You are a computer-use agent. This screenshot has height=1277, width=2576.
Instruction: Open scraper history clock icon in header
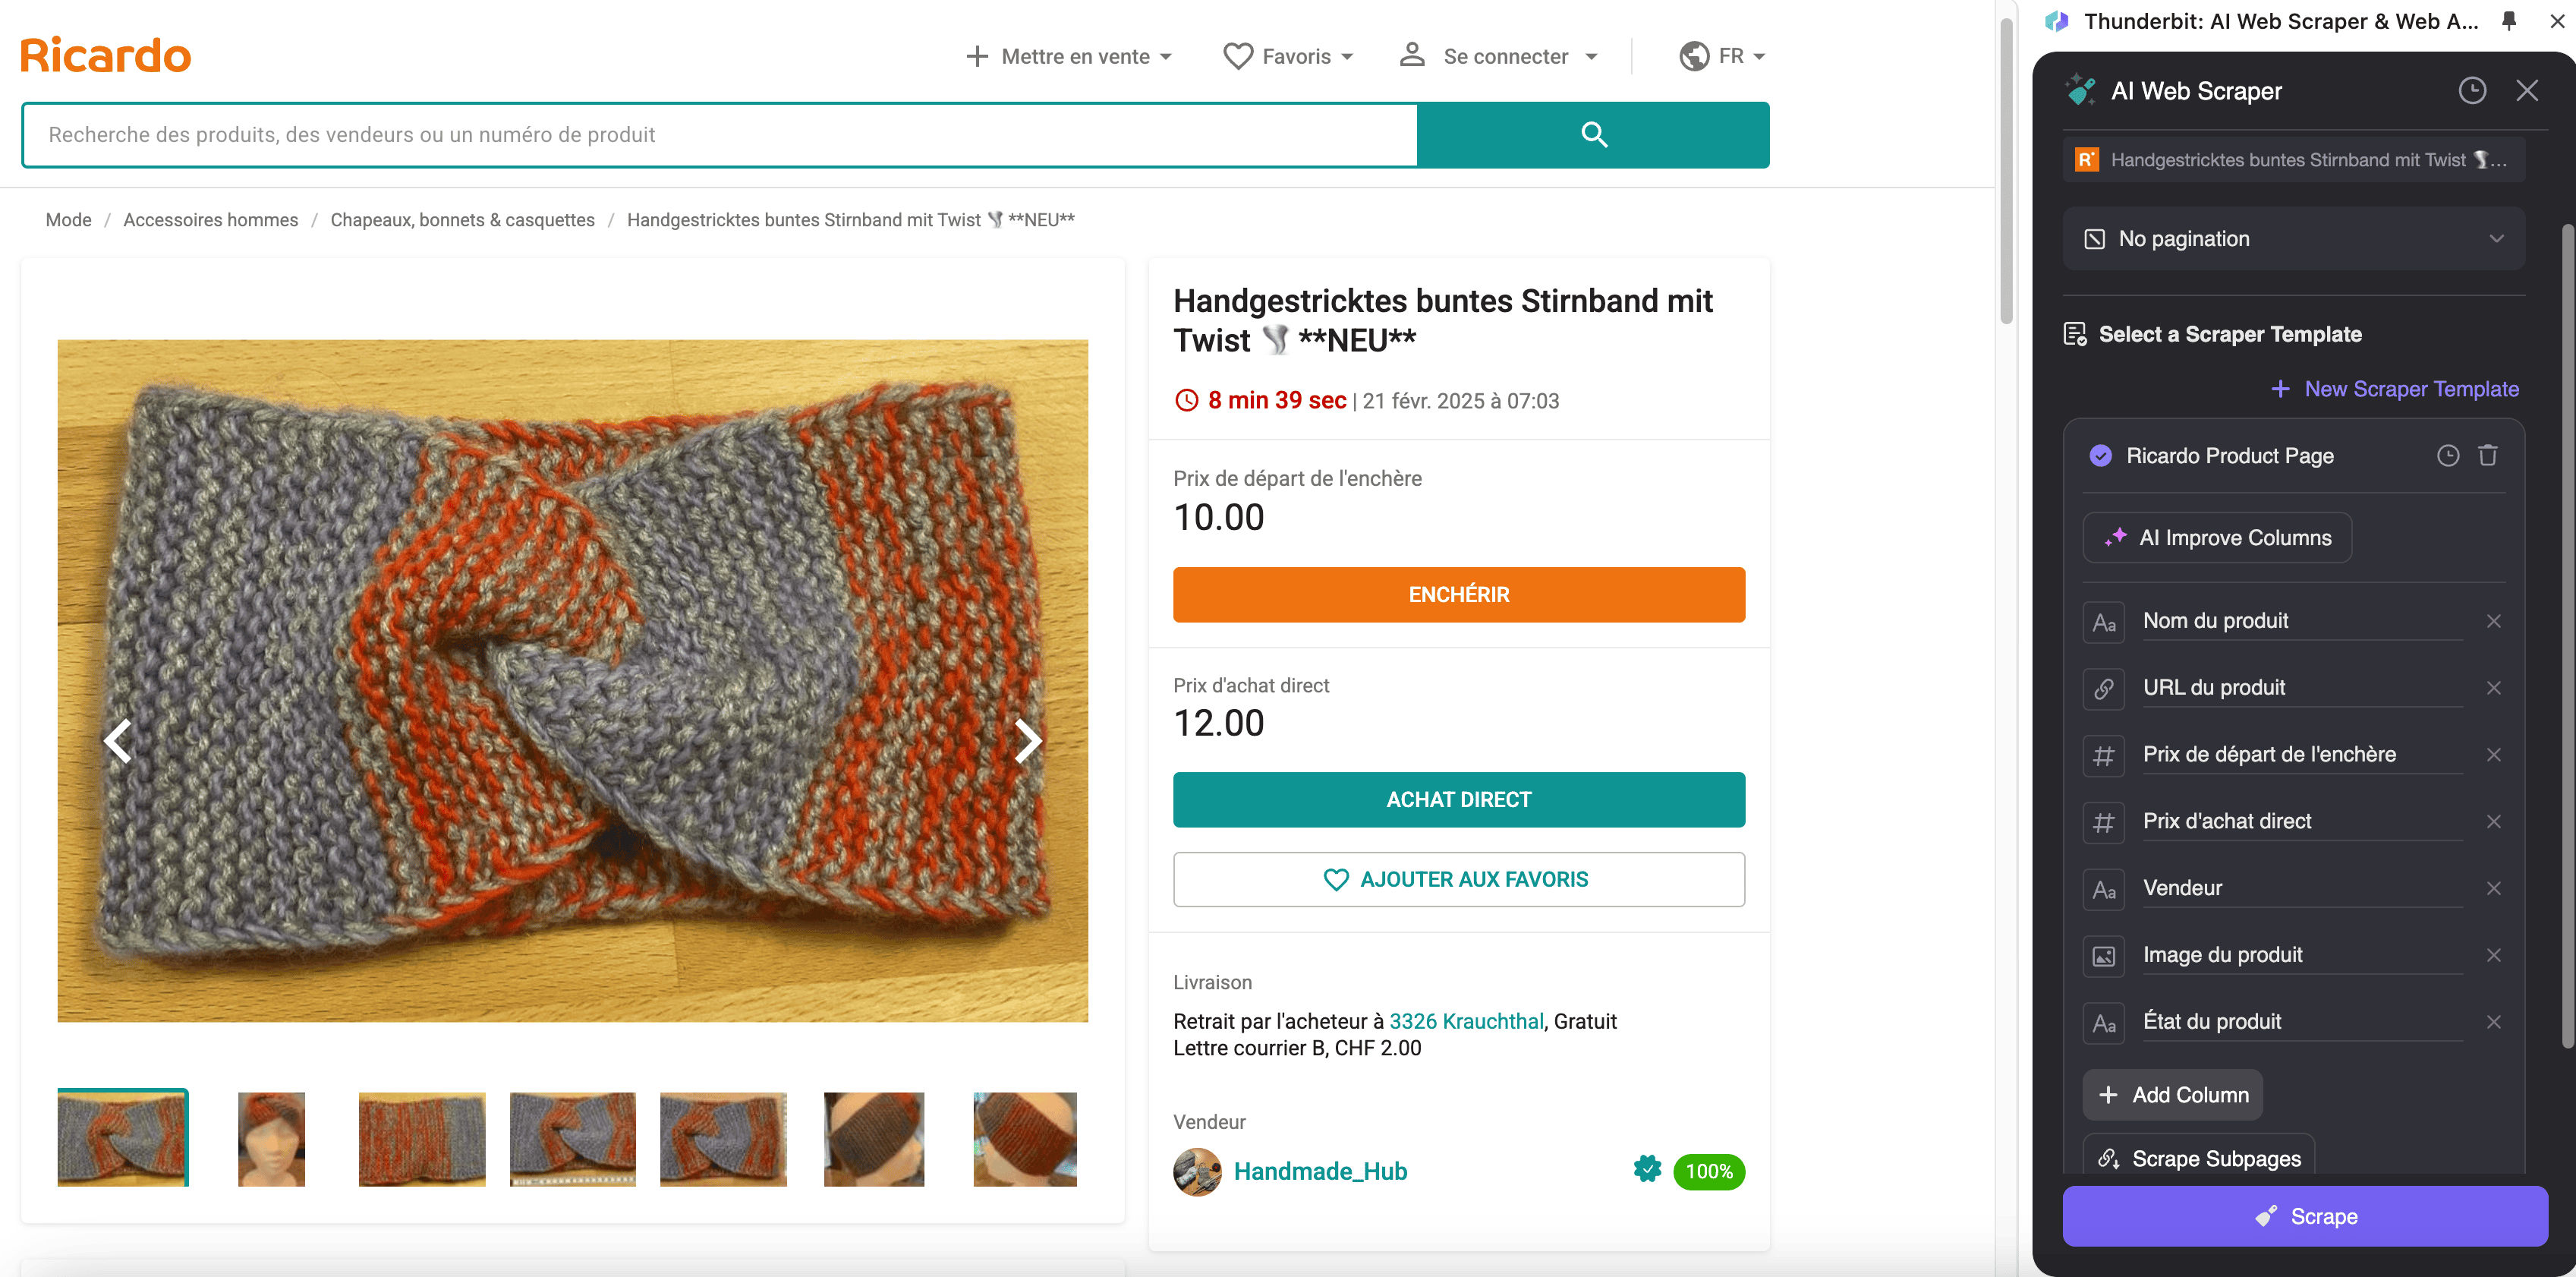click(2471, 91)
